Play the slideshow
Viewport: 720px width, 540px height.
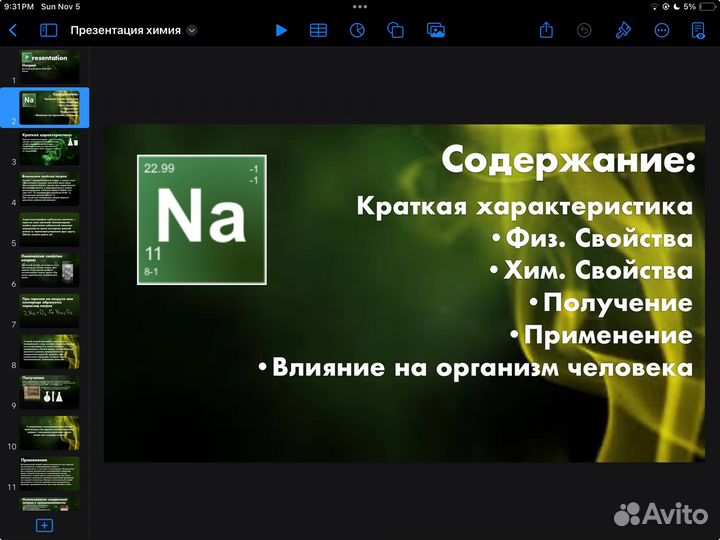[x=281, y=30]
